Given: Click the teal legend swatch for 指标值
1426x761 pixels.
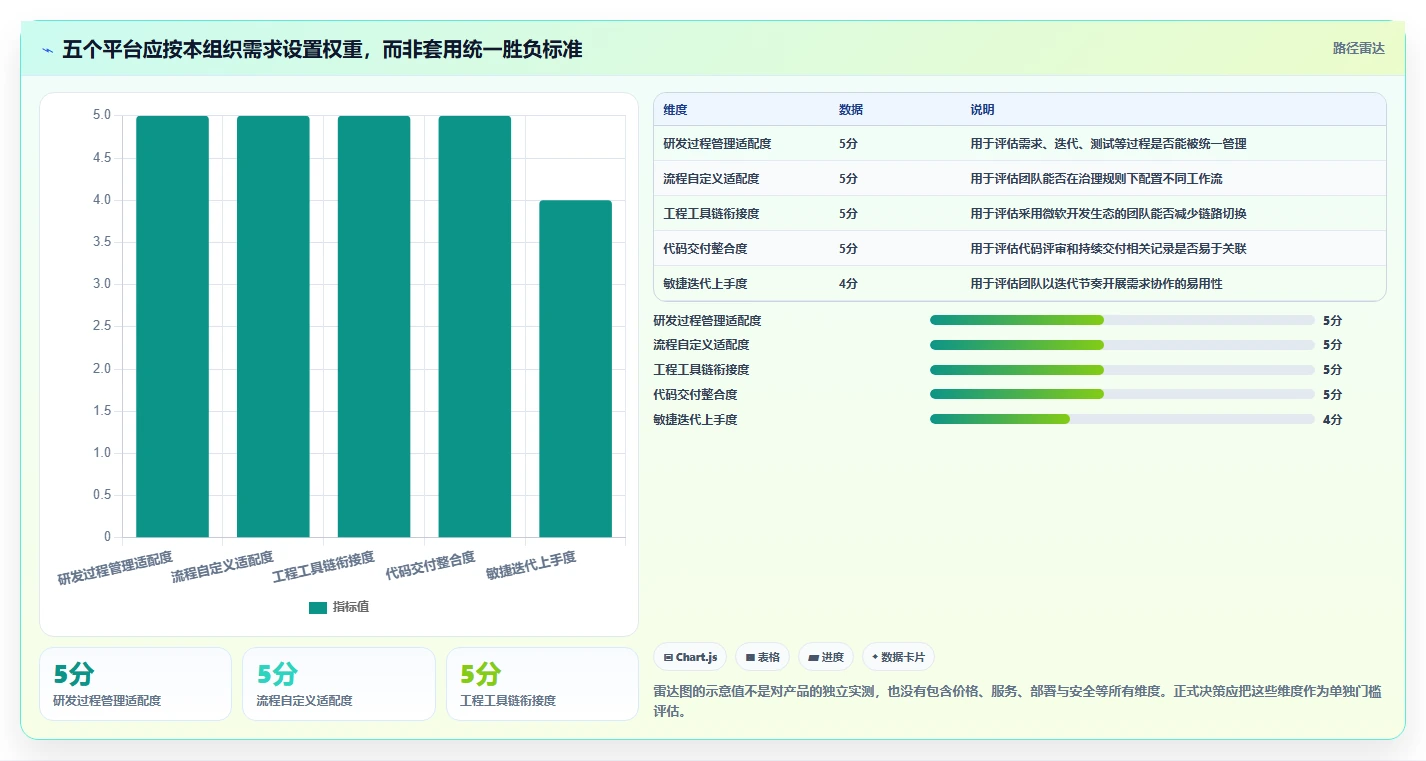Looking at the screenshot, I should coord(318,607).
